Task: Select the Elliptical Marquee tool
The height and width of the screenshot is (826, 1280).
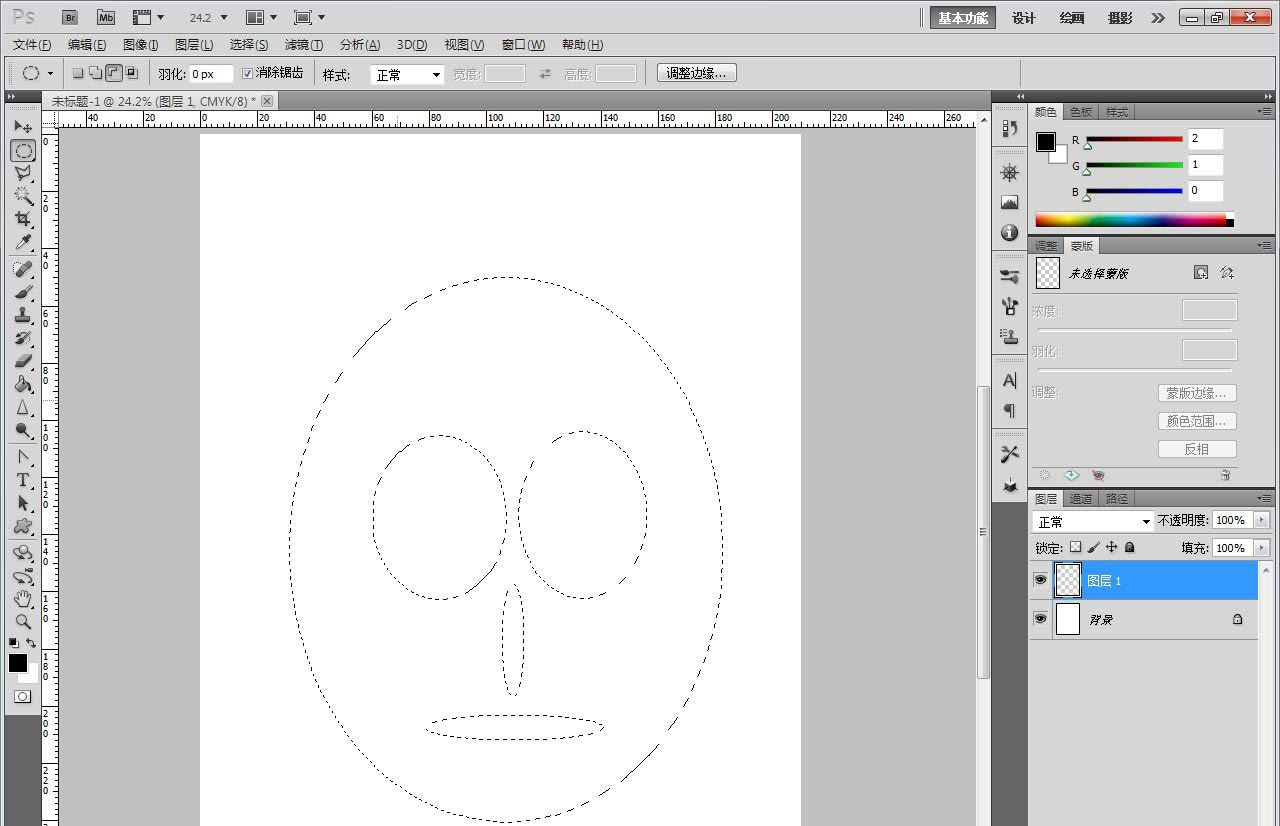Action: click(x=22, y=151)
